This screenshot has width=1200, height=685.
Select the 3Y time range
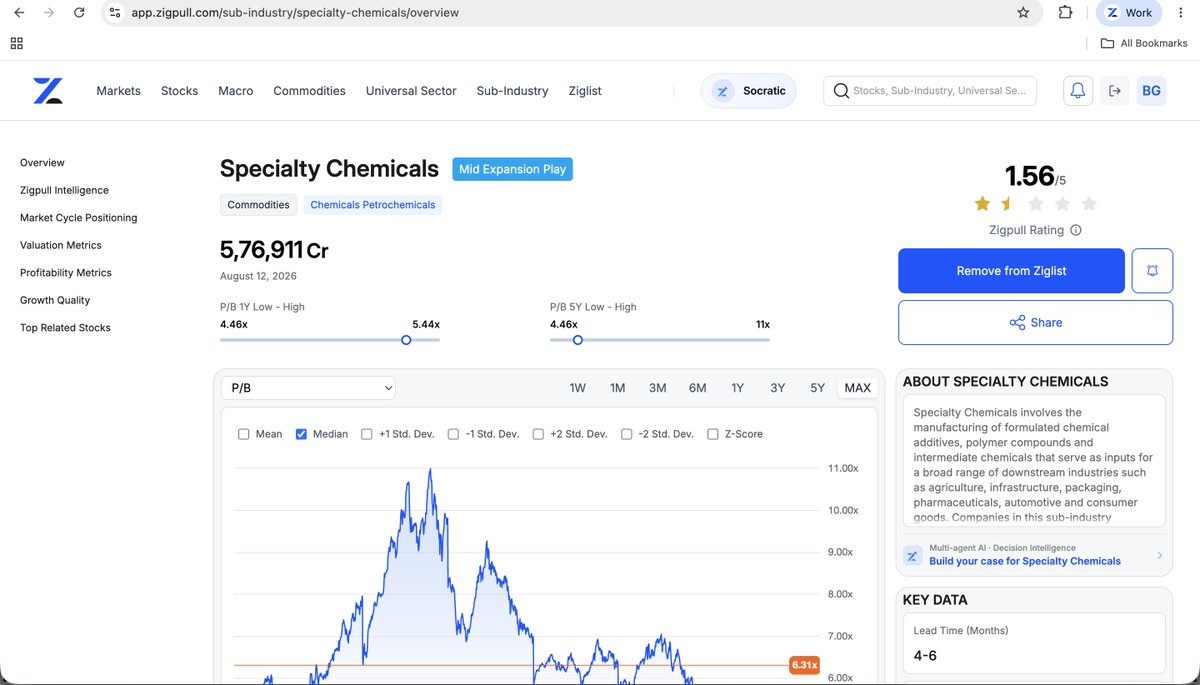tap(777, 388)
